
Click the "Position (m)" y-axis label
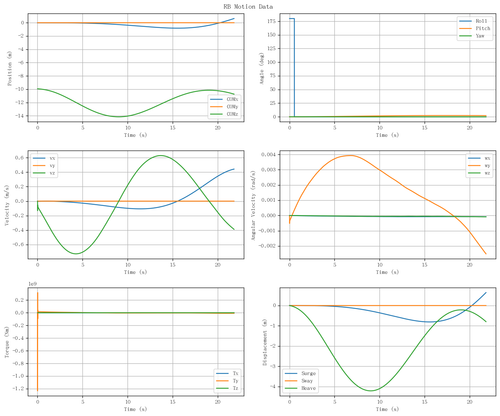pos(10,68)
